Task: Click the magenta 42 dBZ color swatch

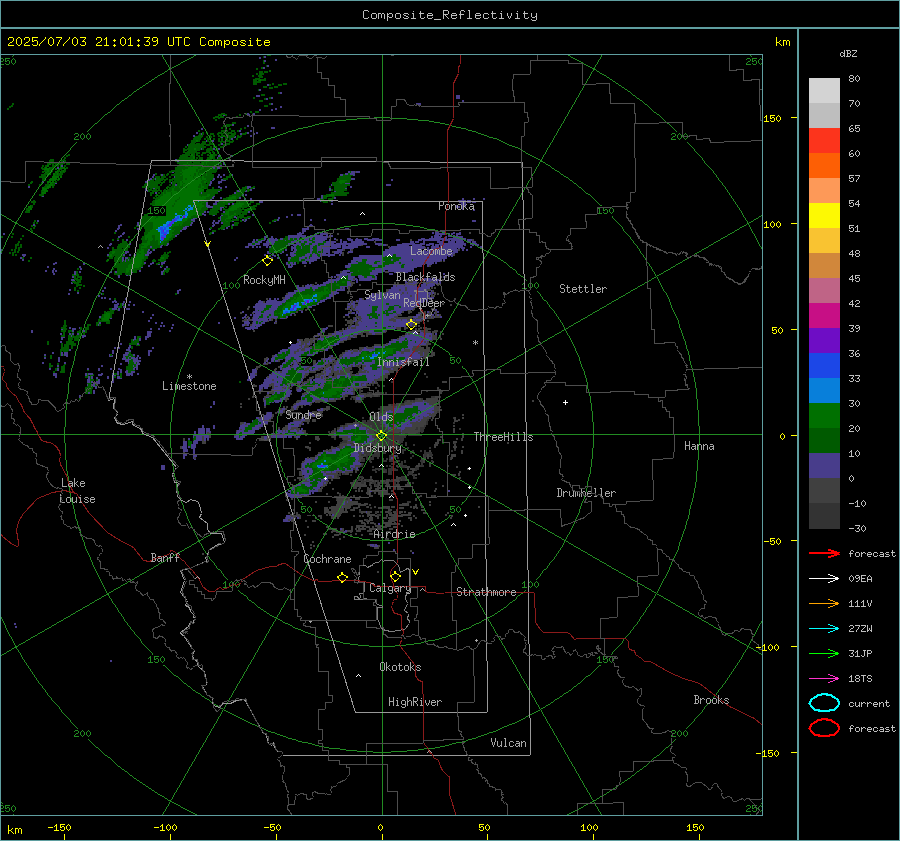Action: point(824,315)
